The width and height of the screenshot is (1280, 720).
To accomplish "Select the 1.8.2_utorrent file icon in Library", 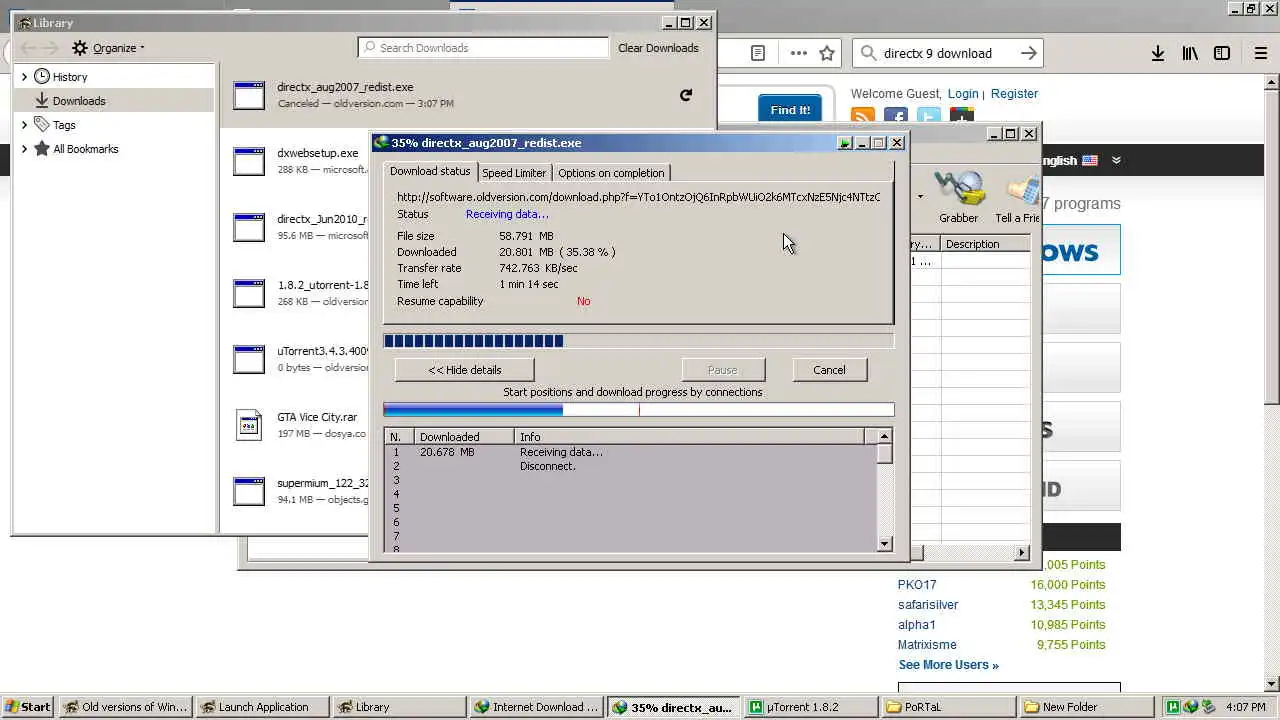I will click(249, 293).
